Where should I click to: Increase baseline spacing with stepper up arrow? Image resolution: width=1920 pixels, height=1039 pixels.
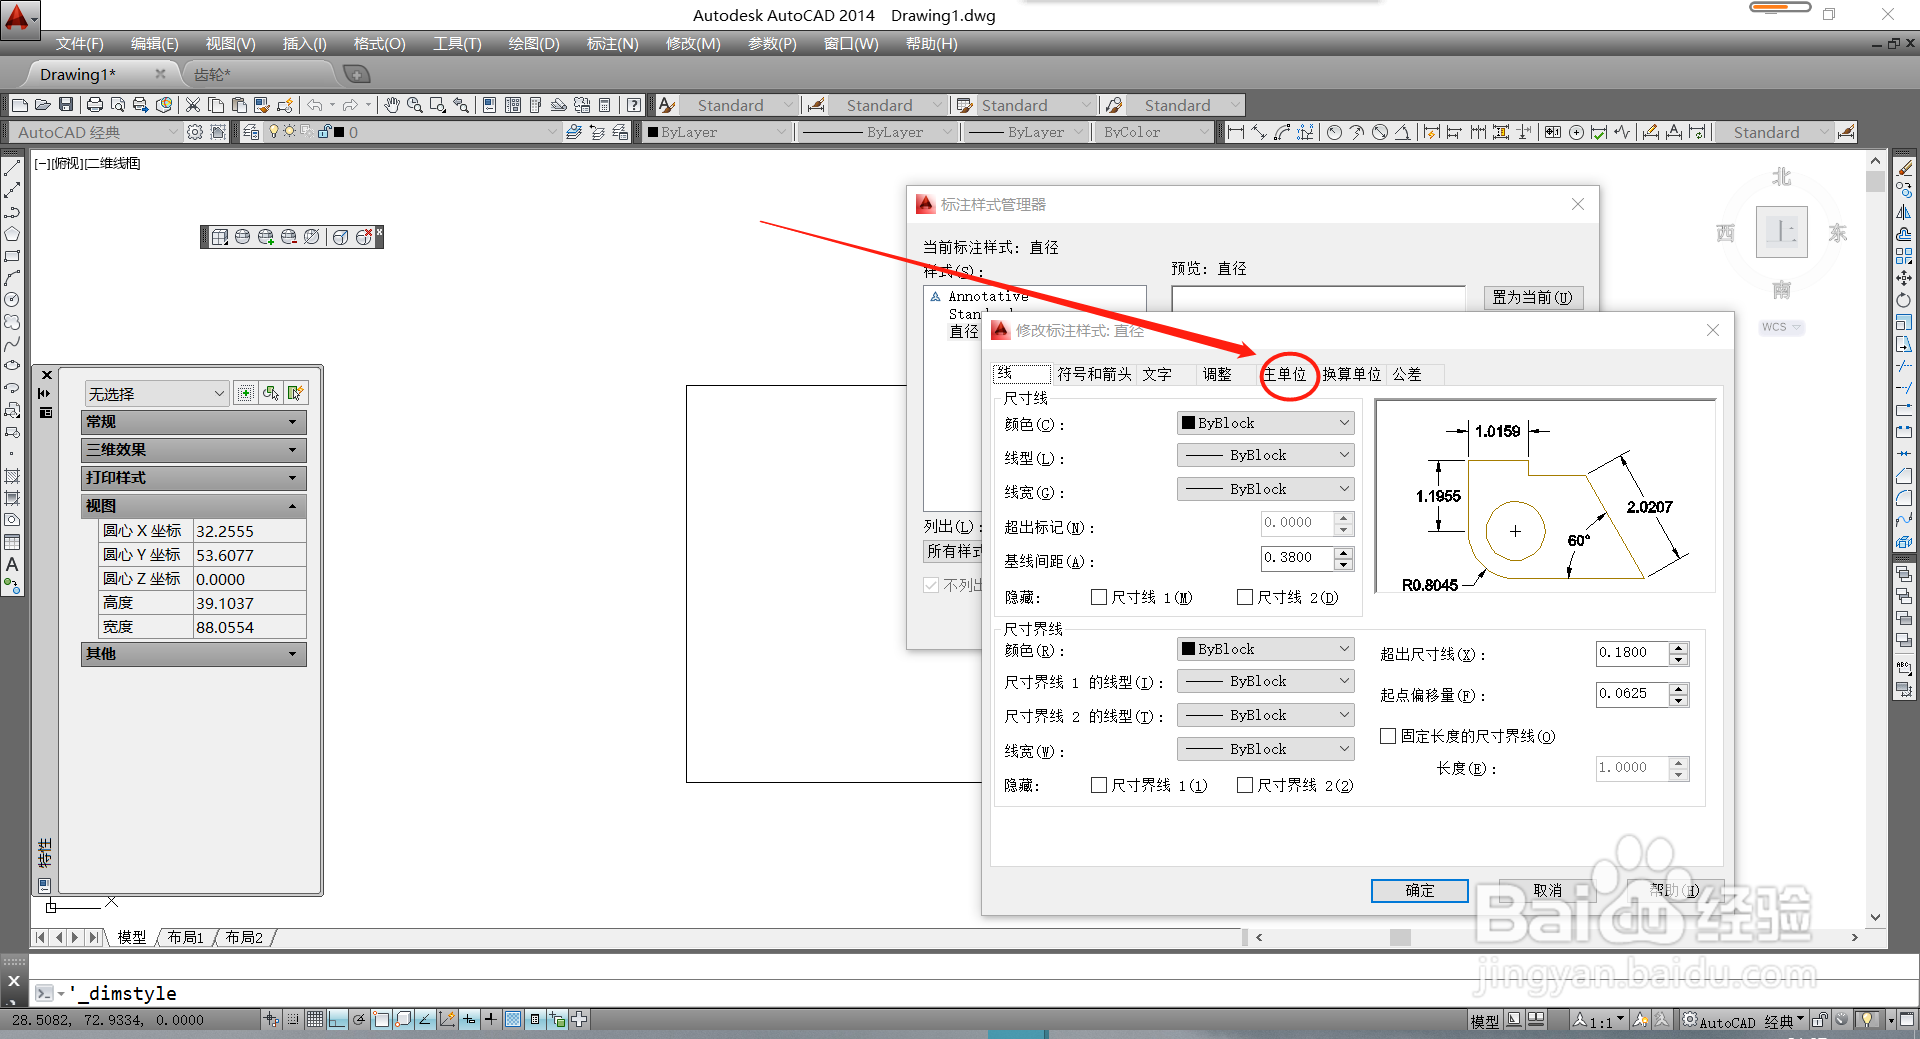pos(1344,552)
